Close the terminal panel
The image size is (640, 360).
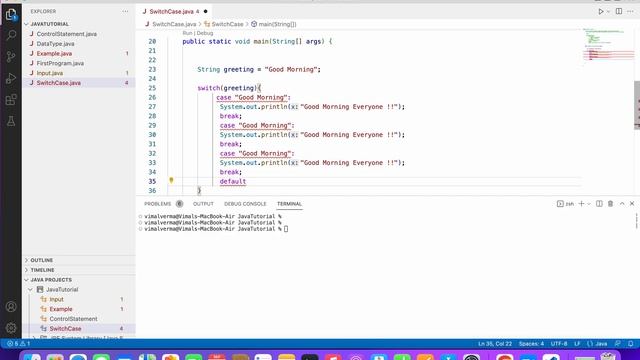(x=632, y=204)
